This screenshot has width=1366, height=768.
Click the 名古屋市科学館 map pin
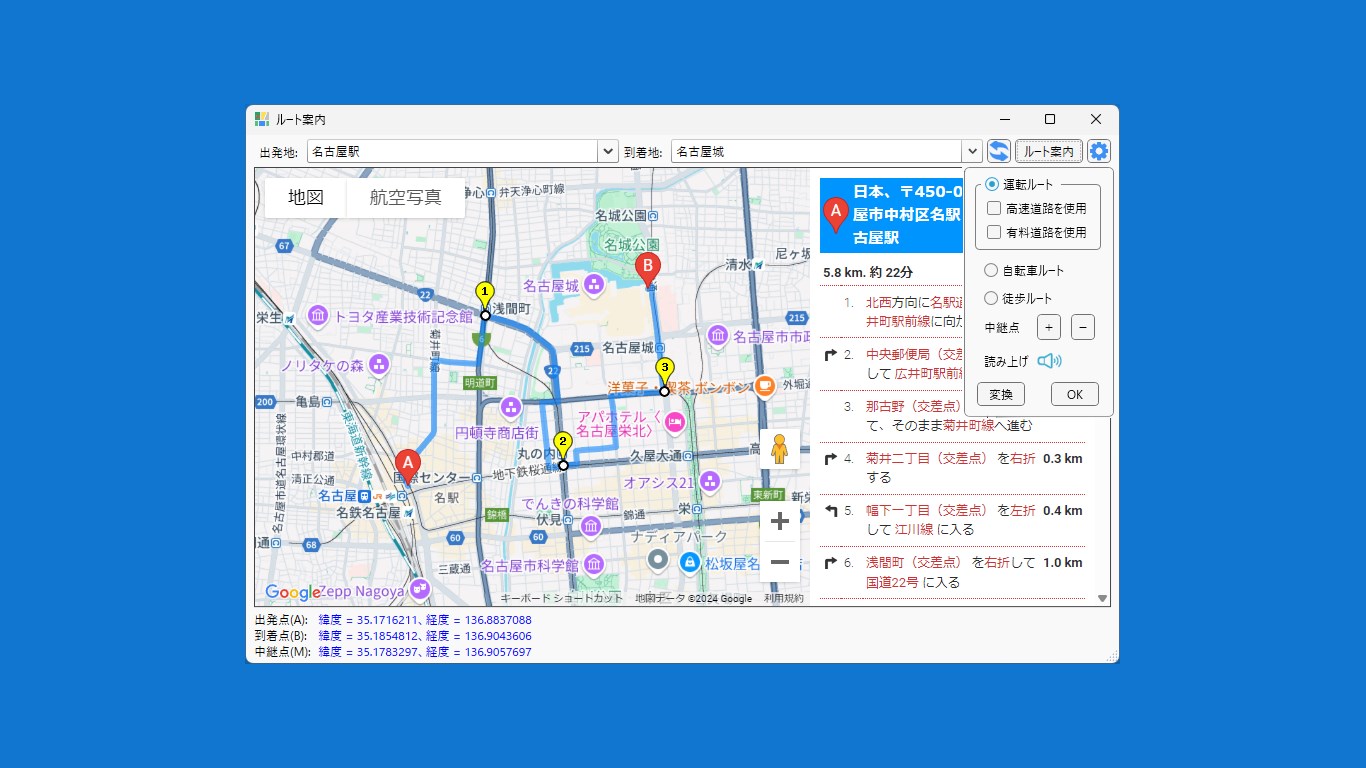[x=594, y=564]
